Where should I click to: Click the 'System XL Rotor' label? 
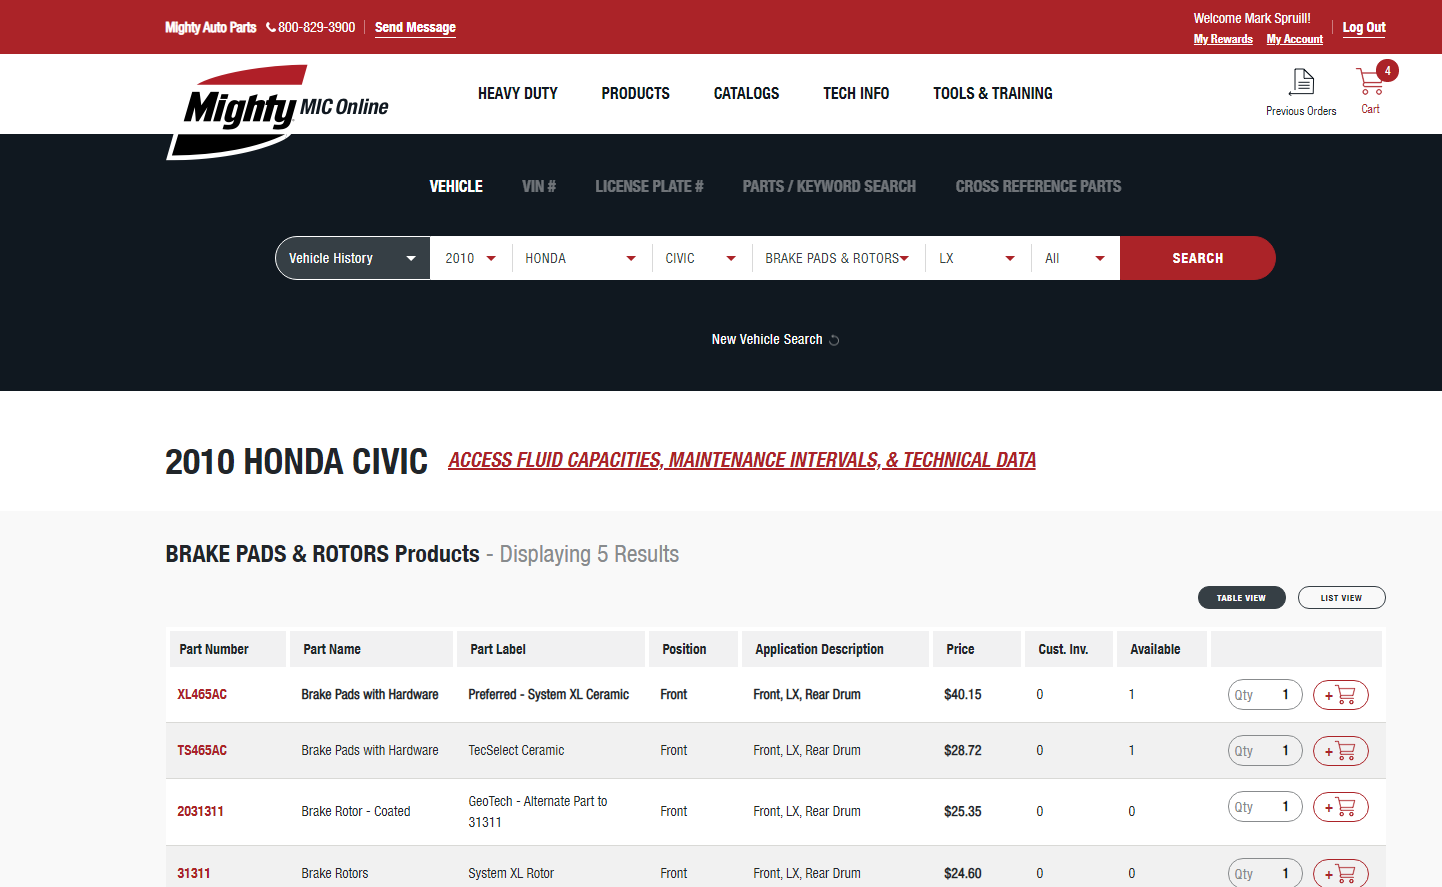click(x=511, y=874)
